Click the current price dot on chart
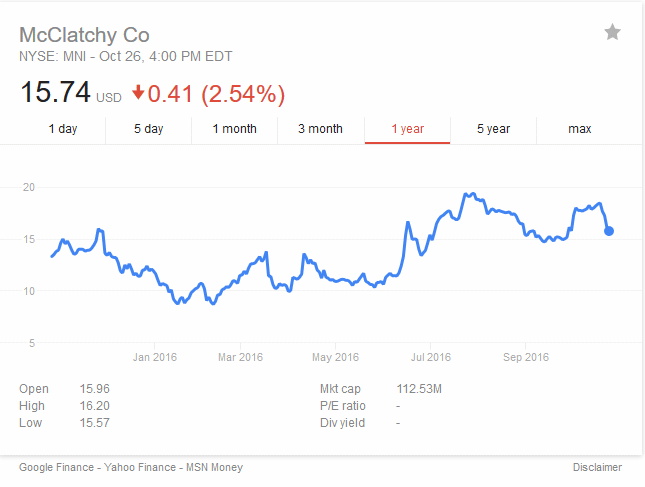 [609, 231]
